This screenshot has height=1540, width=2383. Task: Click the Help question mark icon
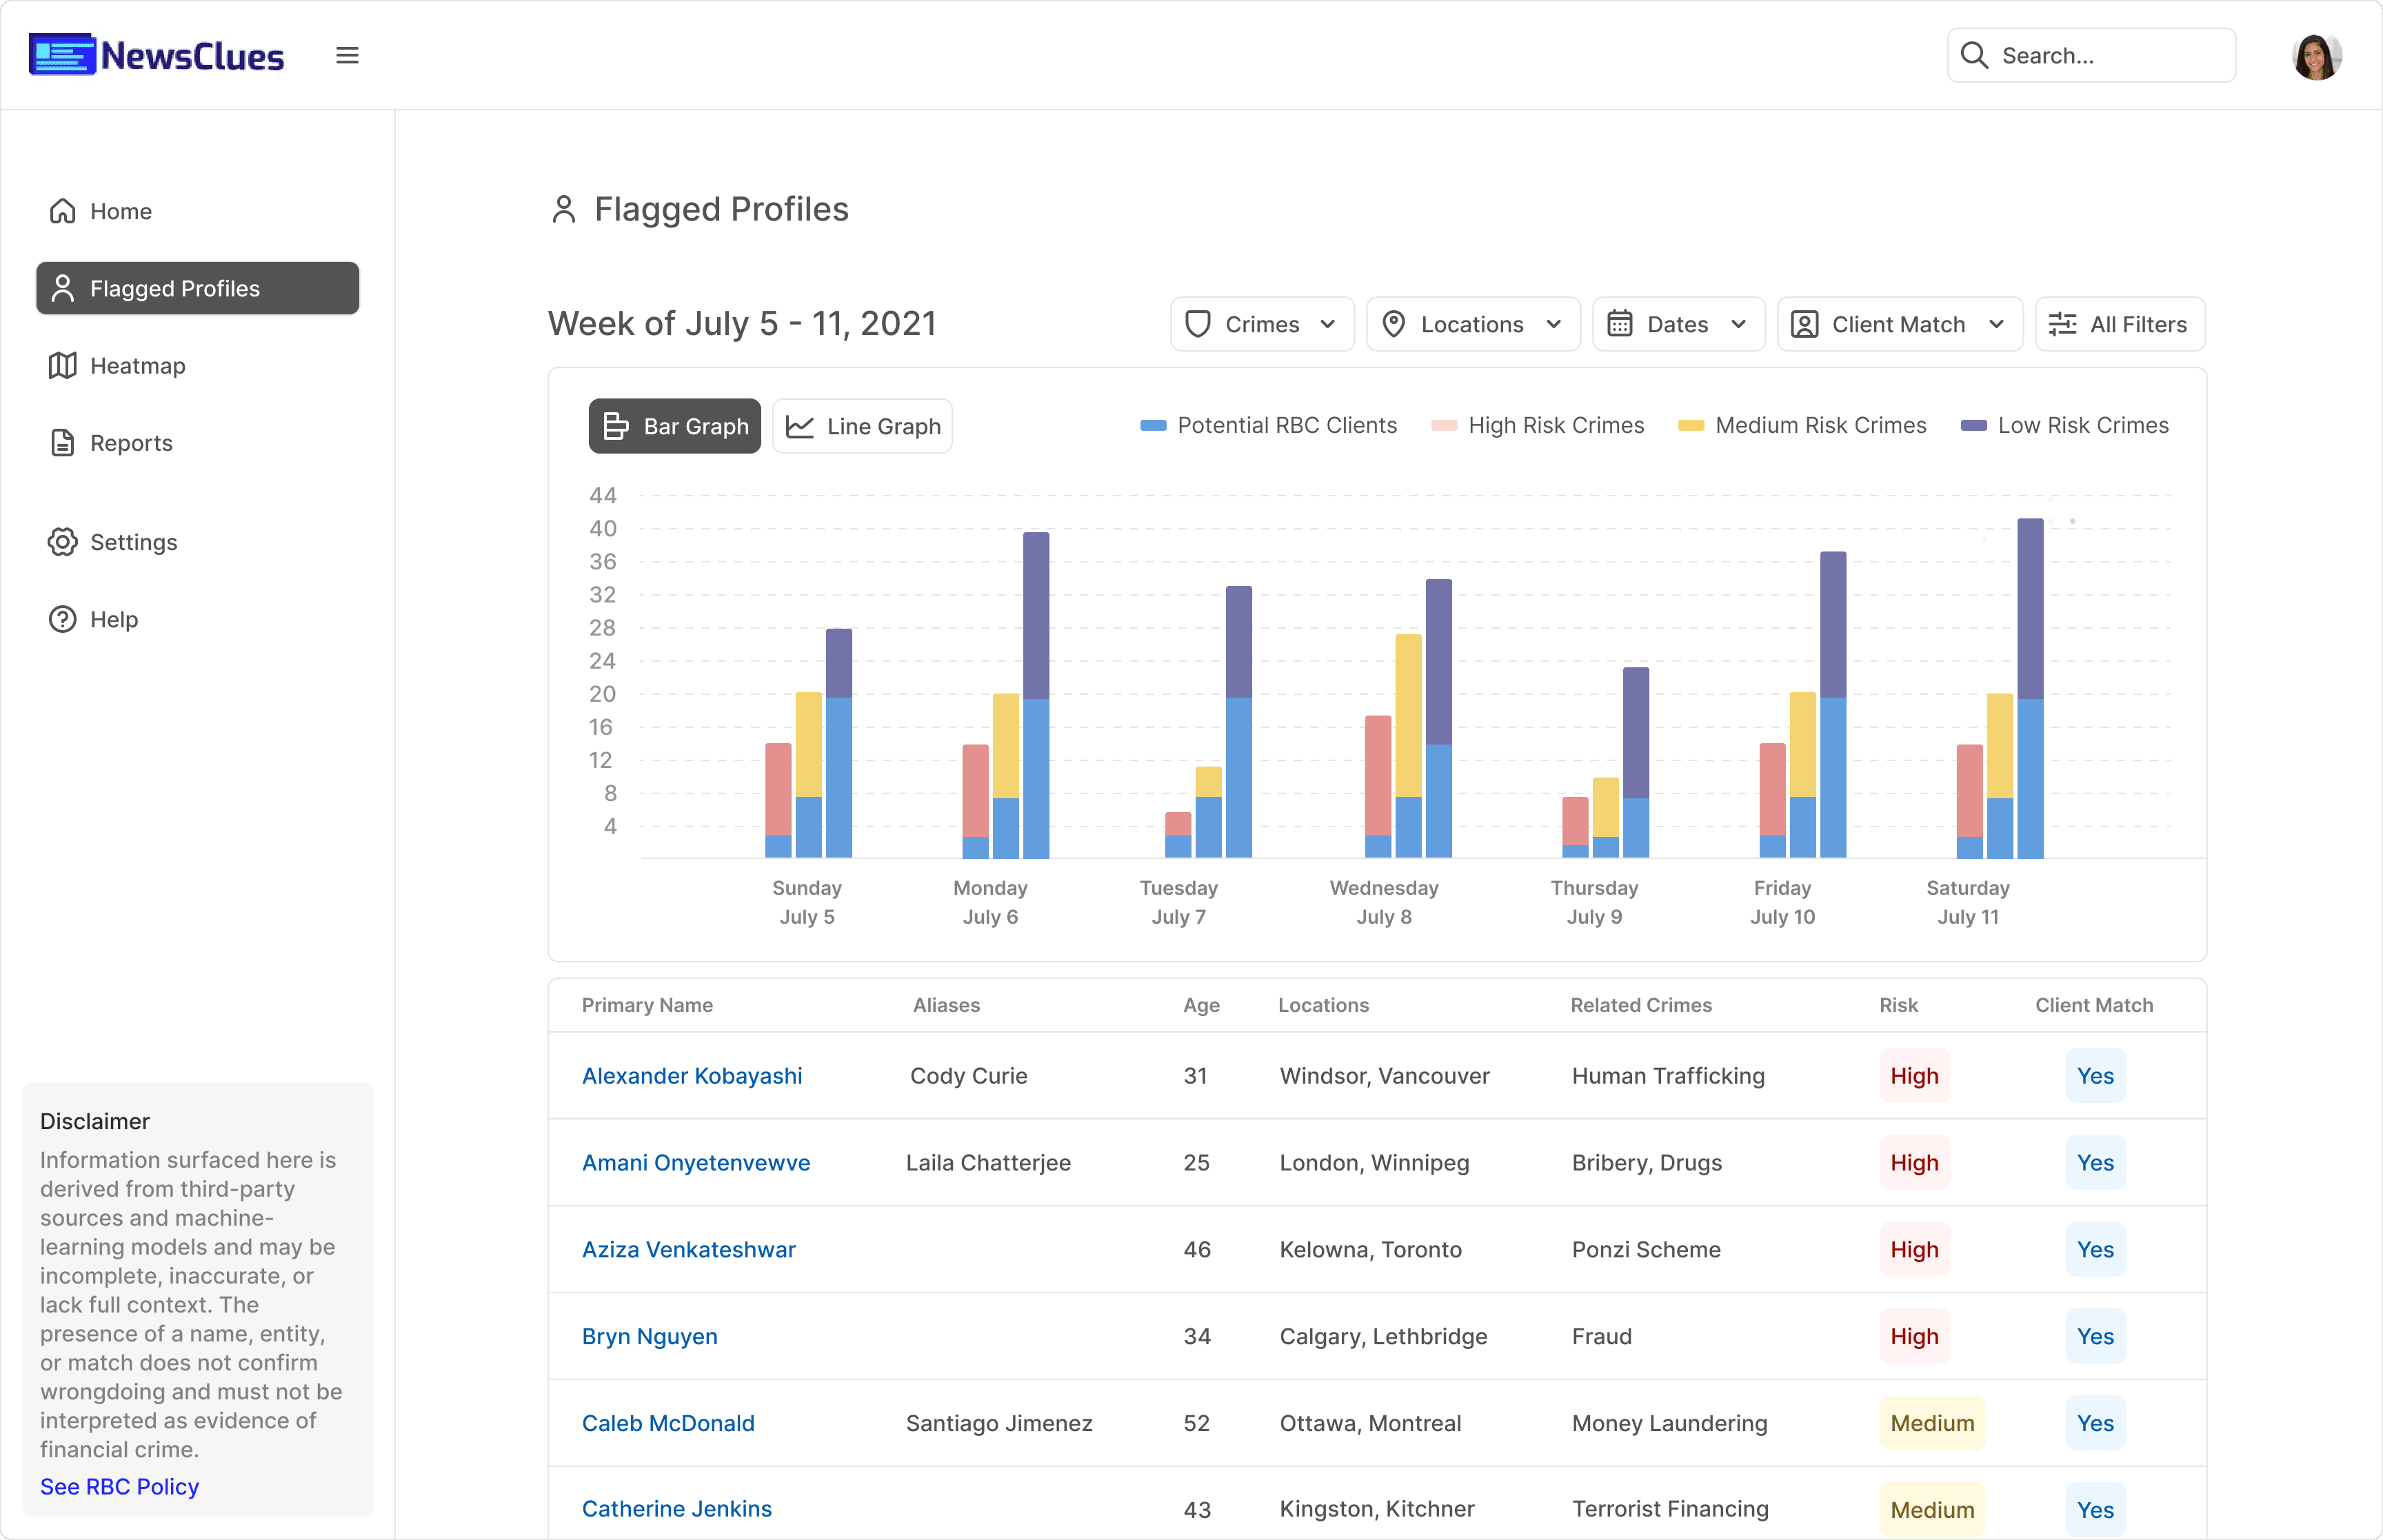click(x=63, y=619)
